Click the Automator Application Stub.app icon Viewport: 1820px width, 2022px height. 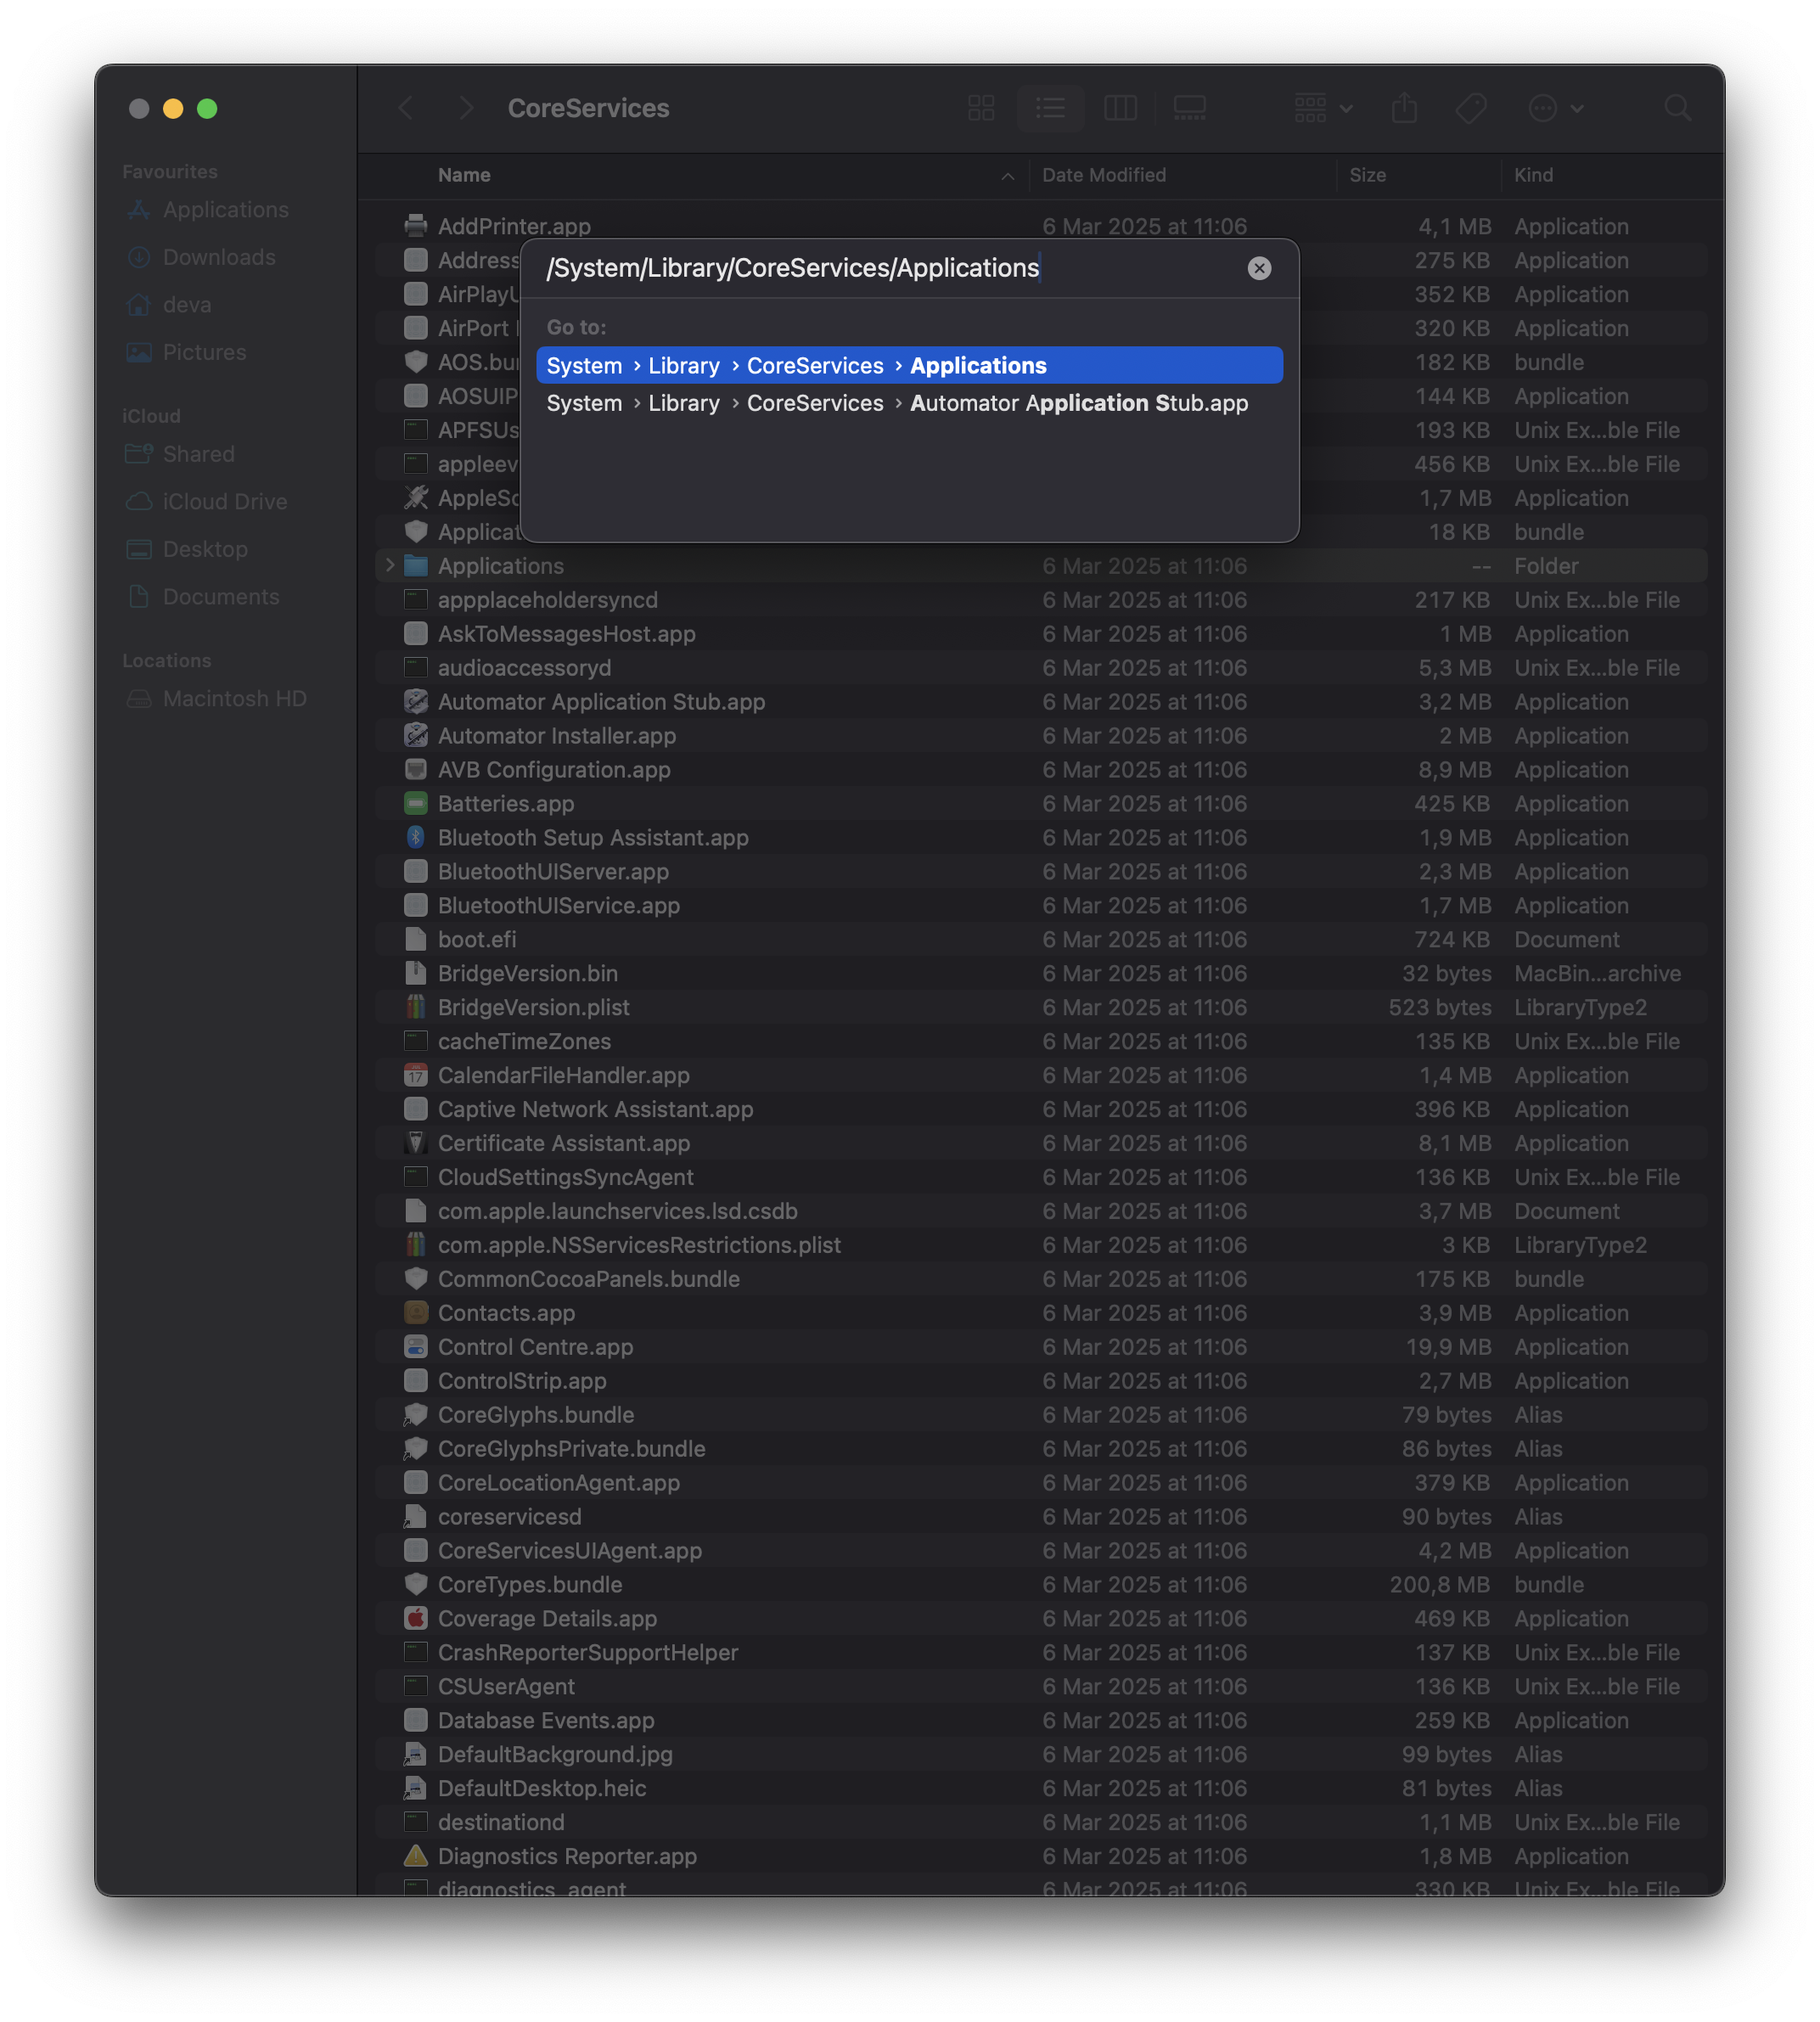415,701
